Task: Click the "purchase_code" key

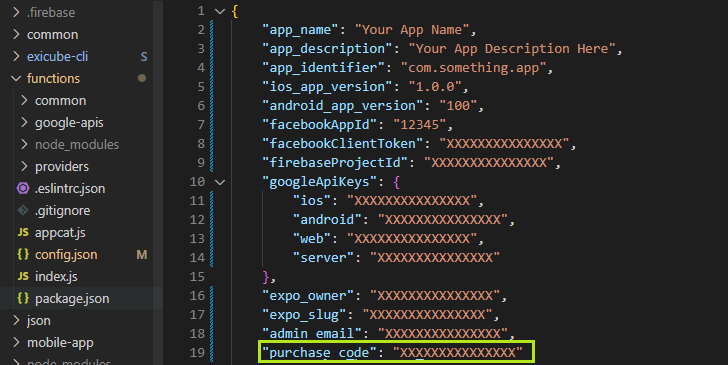Action: click(320, 353)
